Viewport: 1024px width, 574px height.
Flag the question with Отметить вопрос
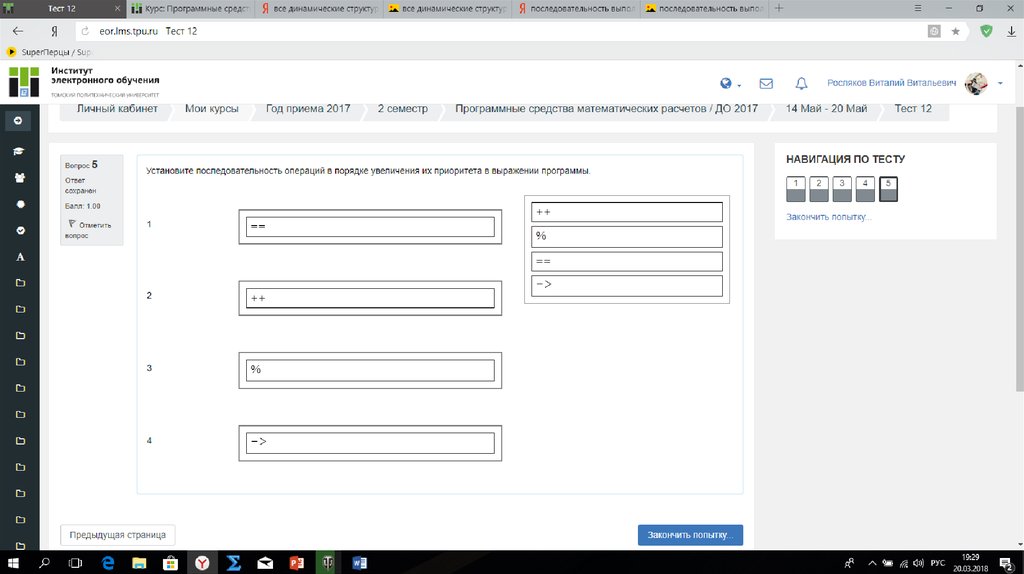coord(91,230)
